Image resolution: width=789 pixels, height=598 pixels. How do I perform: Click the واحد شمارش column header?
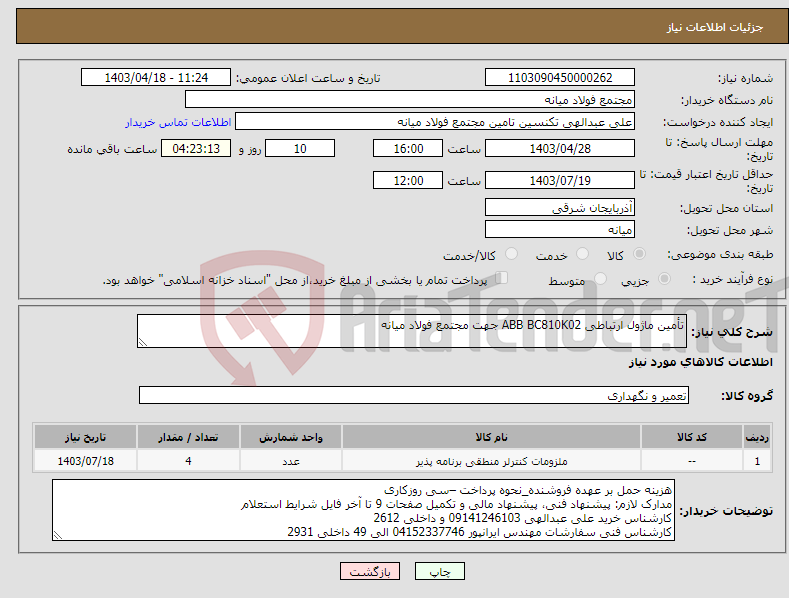(x=291, y=437)
